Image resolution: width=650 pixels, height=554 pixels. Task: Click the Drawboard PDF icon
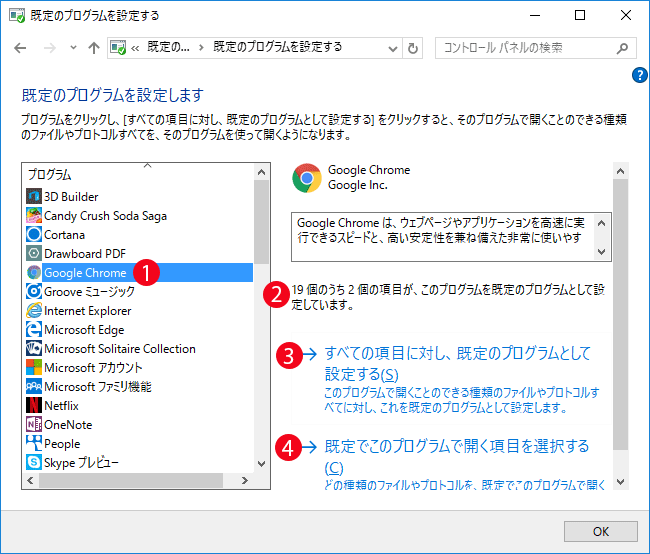click(x=34, y=253)
